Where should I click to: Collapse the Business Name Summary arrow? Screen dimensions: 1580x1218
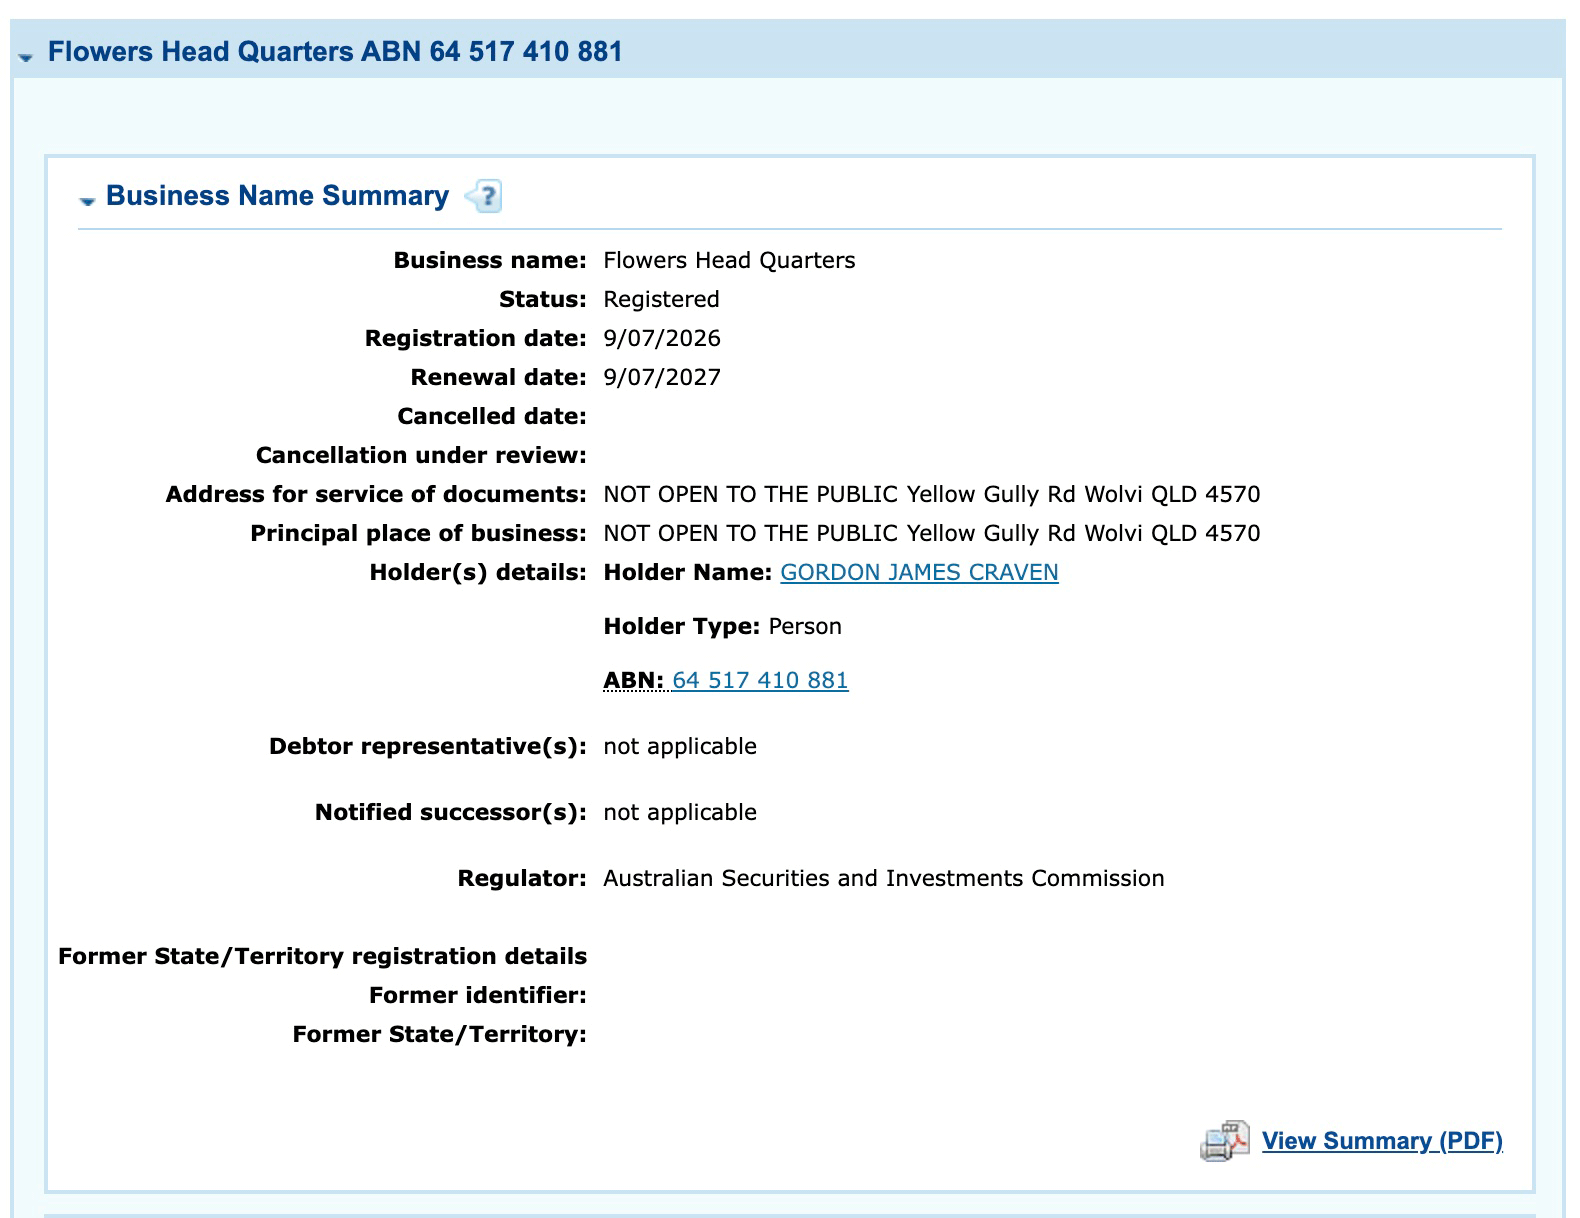coord(87,200)
